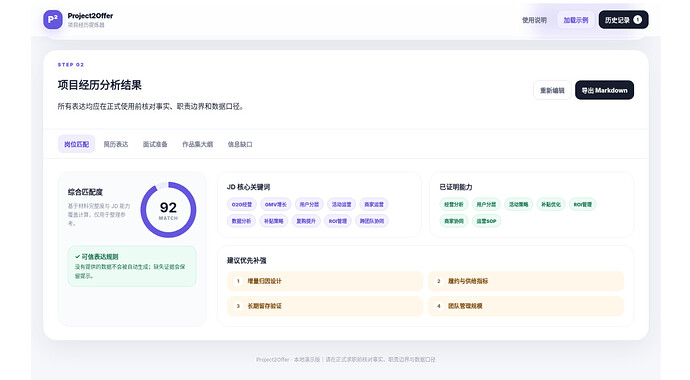Click the green 经营分析 ability tag
This screenshot has height=380, width=690.
click(454, 204)
